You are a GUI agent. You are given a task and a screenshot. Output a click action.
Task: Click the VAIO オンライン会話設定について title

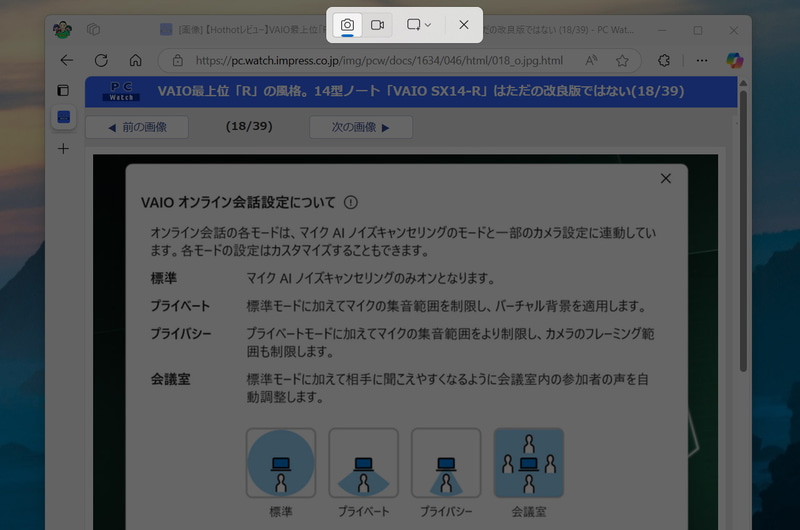[x=238, y=203]
